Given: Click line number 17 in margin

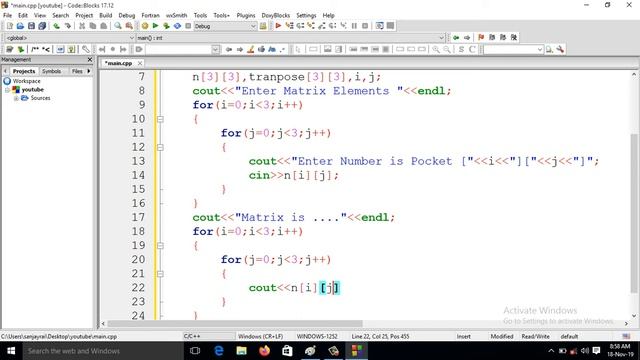Looking at the screenshot, I should click(x=138, y=218).
